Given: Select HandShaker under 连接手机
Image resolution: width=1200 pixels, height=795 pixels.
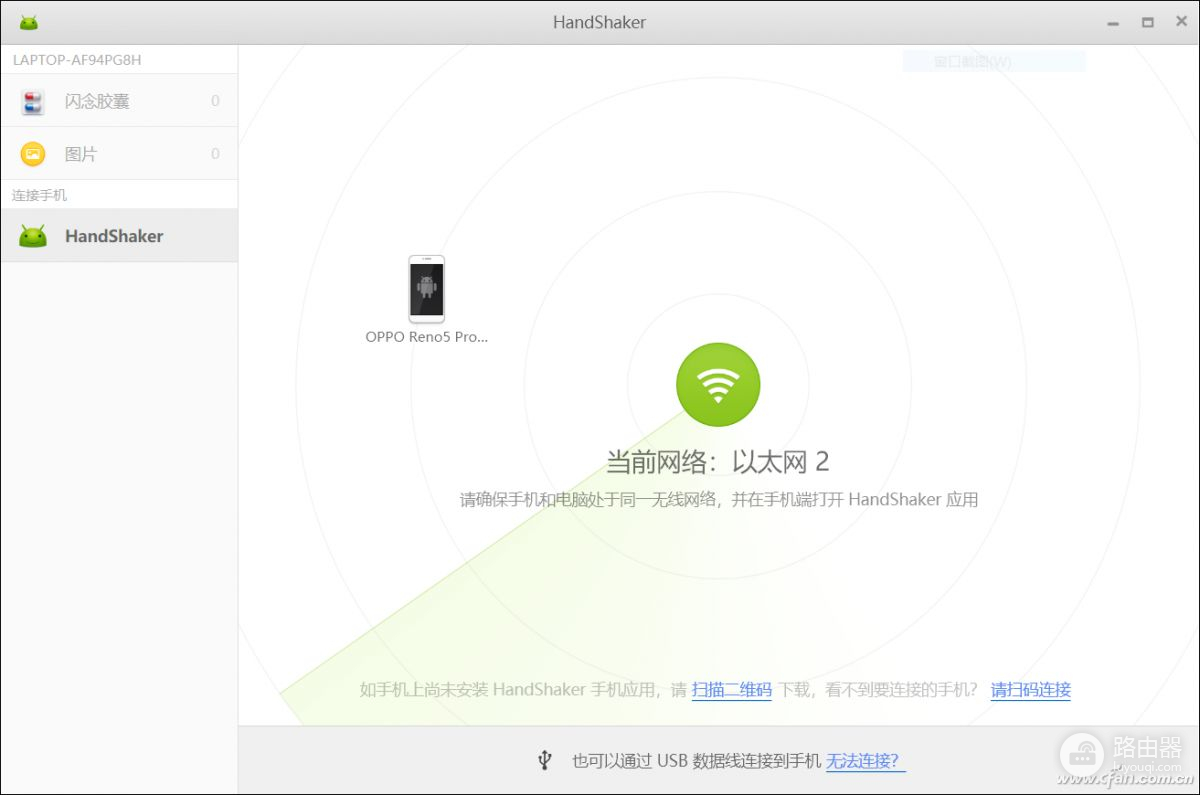Looking at the screenshot, I should tap(119, 236).
